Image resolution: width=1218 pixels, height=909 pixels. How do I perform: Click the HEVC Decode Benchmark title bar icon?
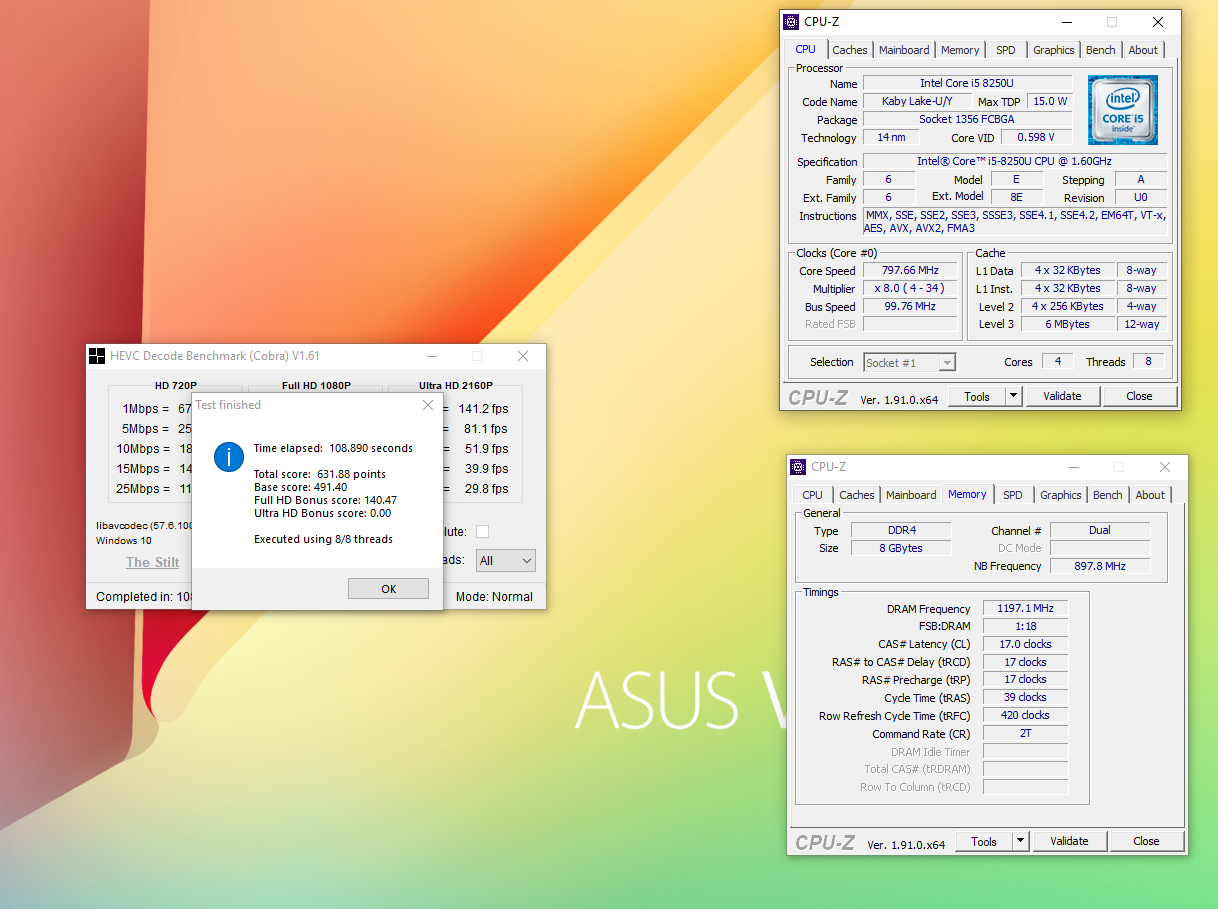97,356
